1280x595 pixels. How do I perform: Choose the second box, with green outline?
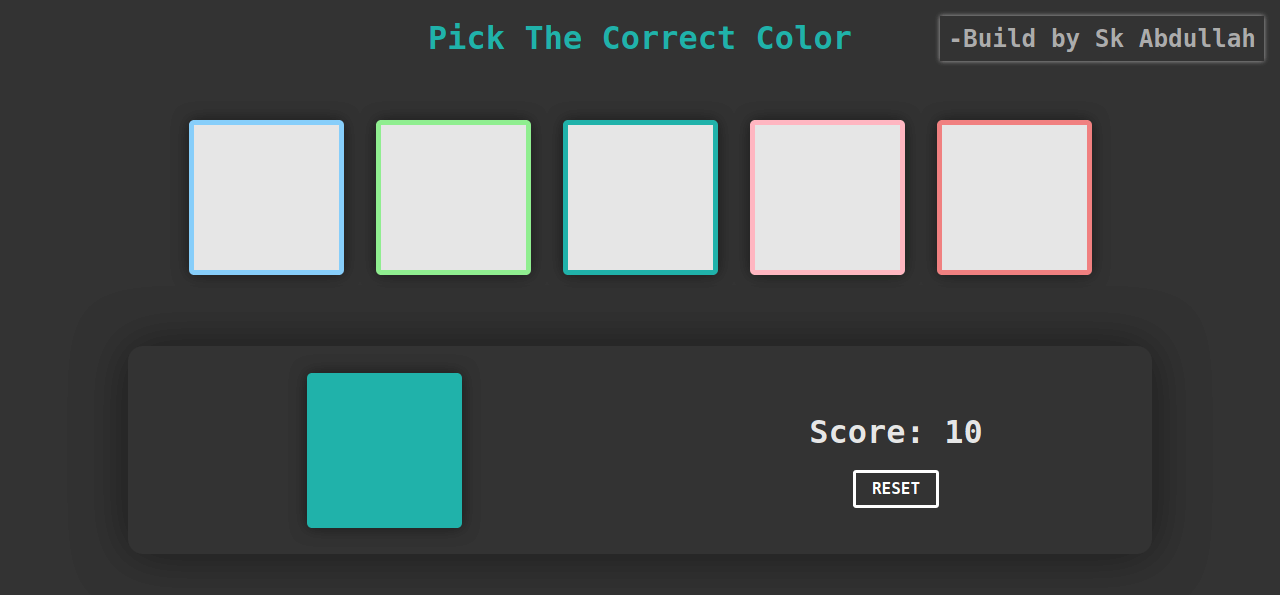453,197
